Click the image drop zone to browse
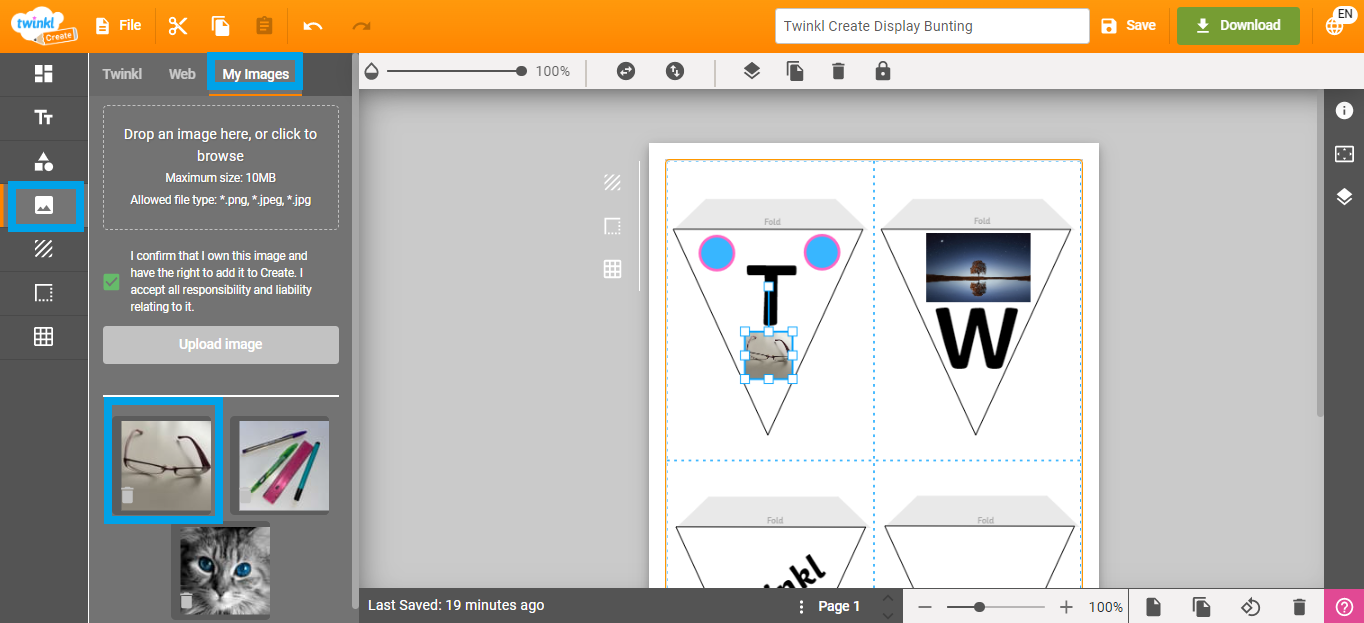This screenshot has height=623, width=1364. pyautogui.click(x=221, y=167)
